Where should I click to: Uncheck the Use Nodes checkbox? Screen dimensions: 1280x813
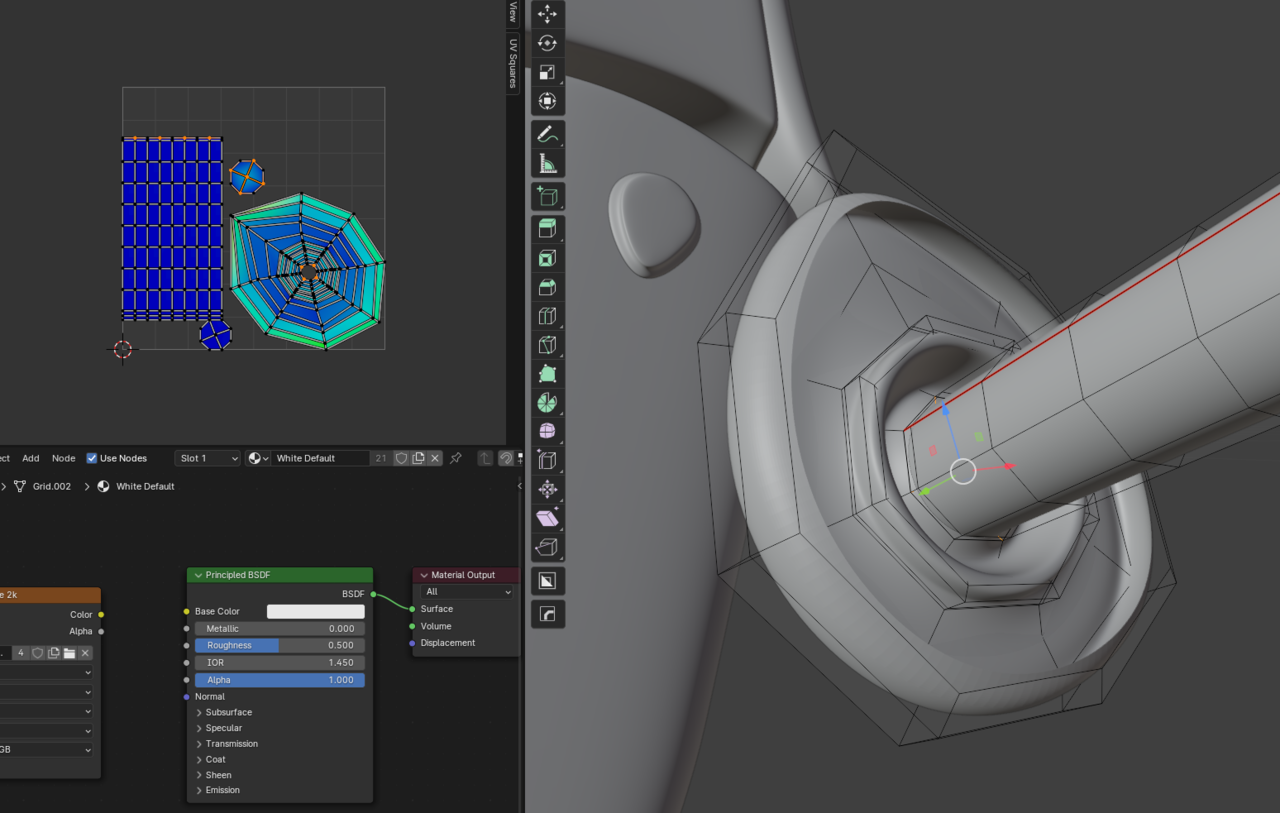click(92, 458)
